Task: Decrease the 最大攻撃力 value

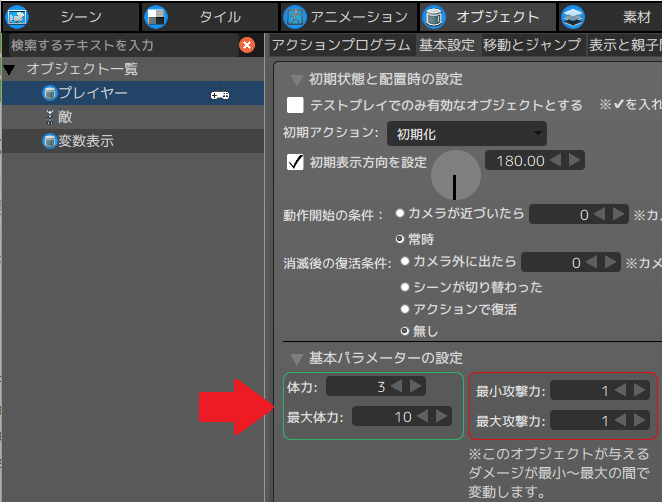Action: coord(620,420)
